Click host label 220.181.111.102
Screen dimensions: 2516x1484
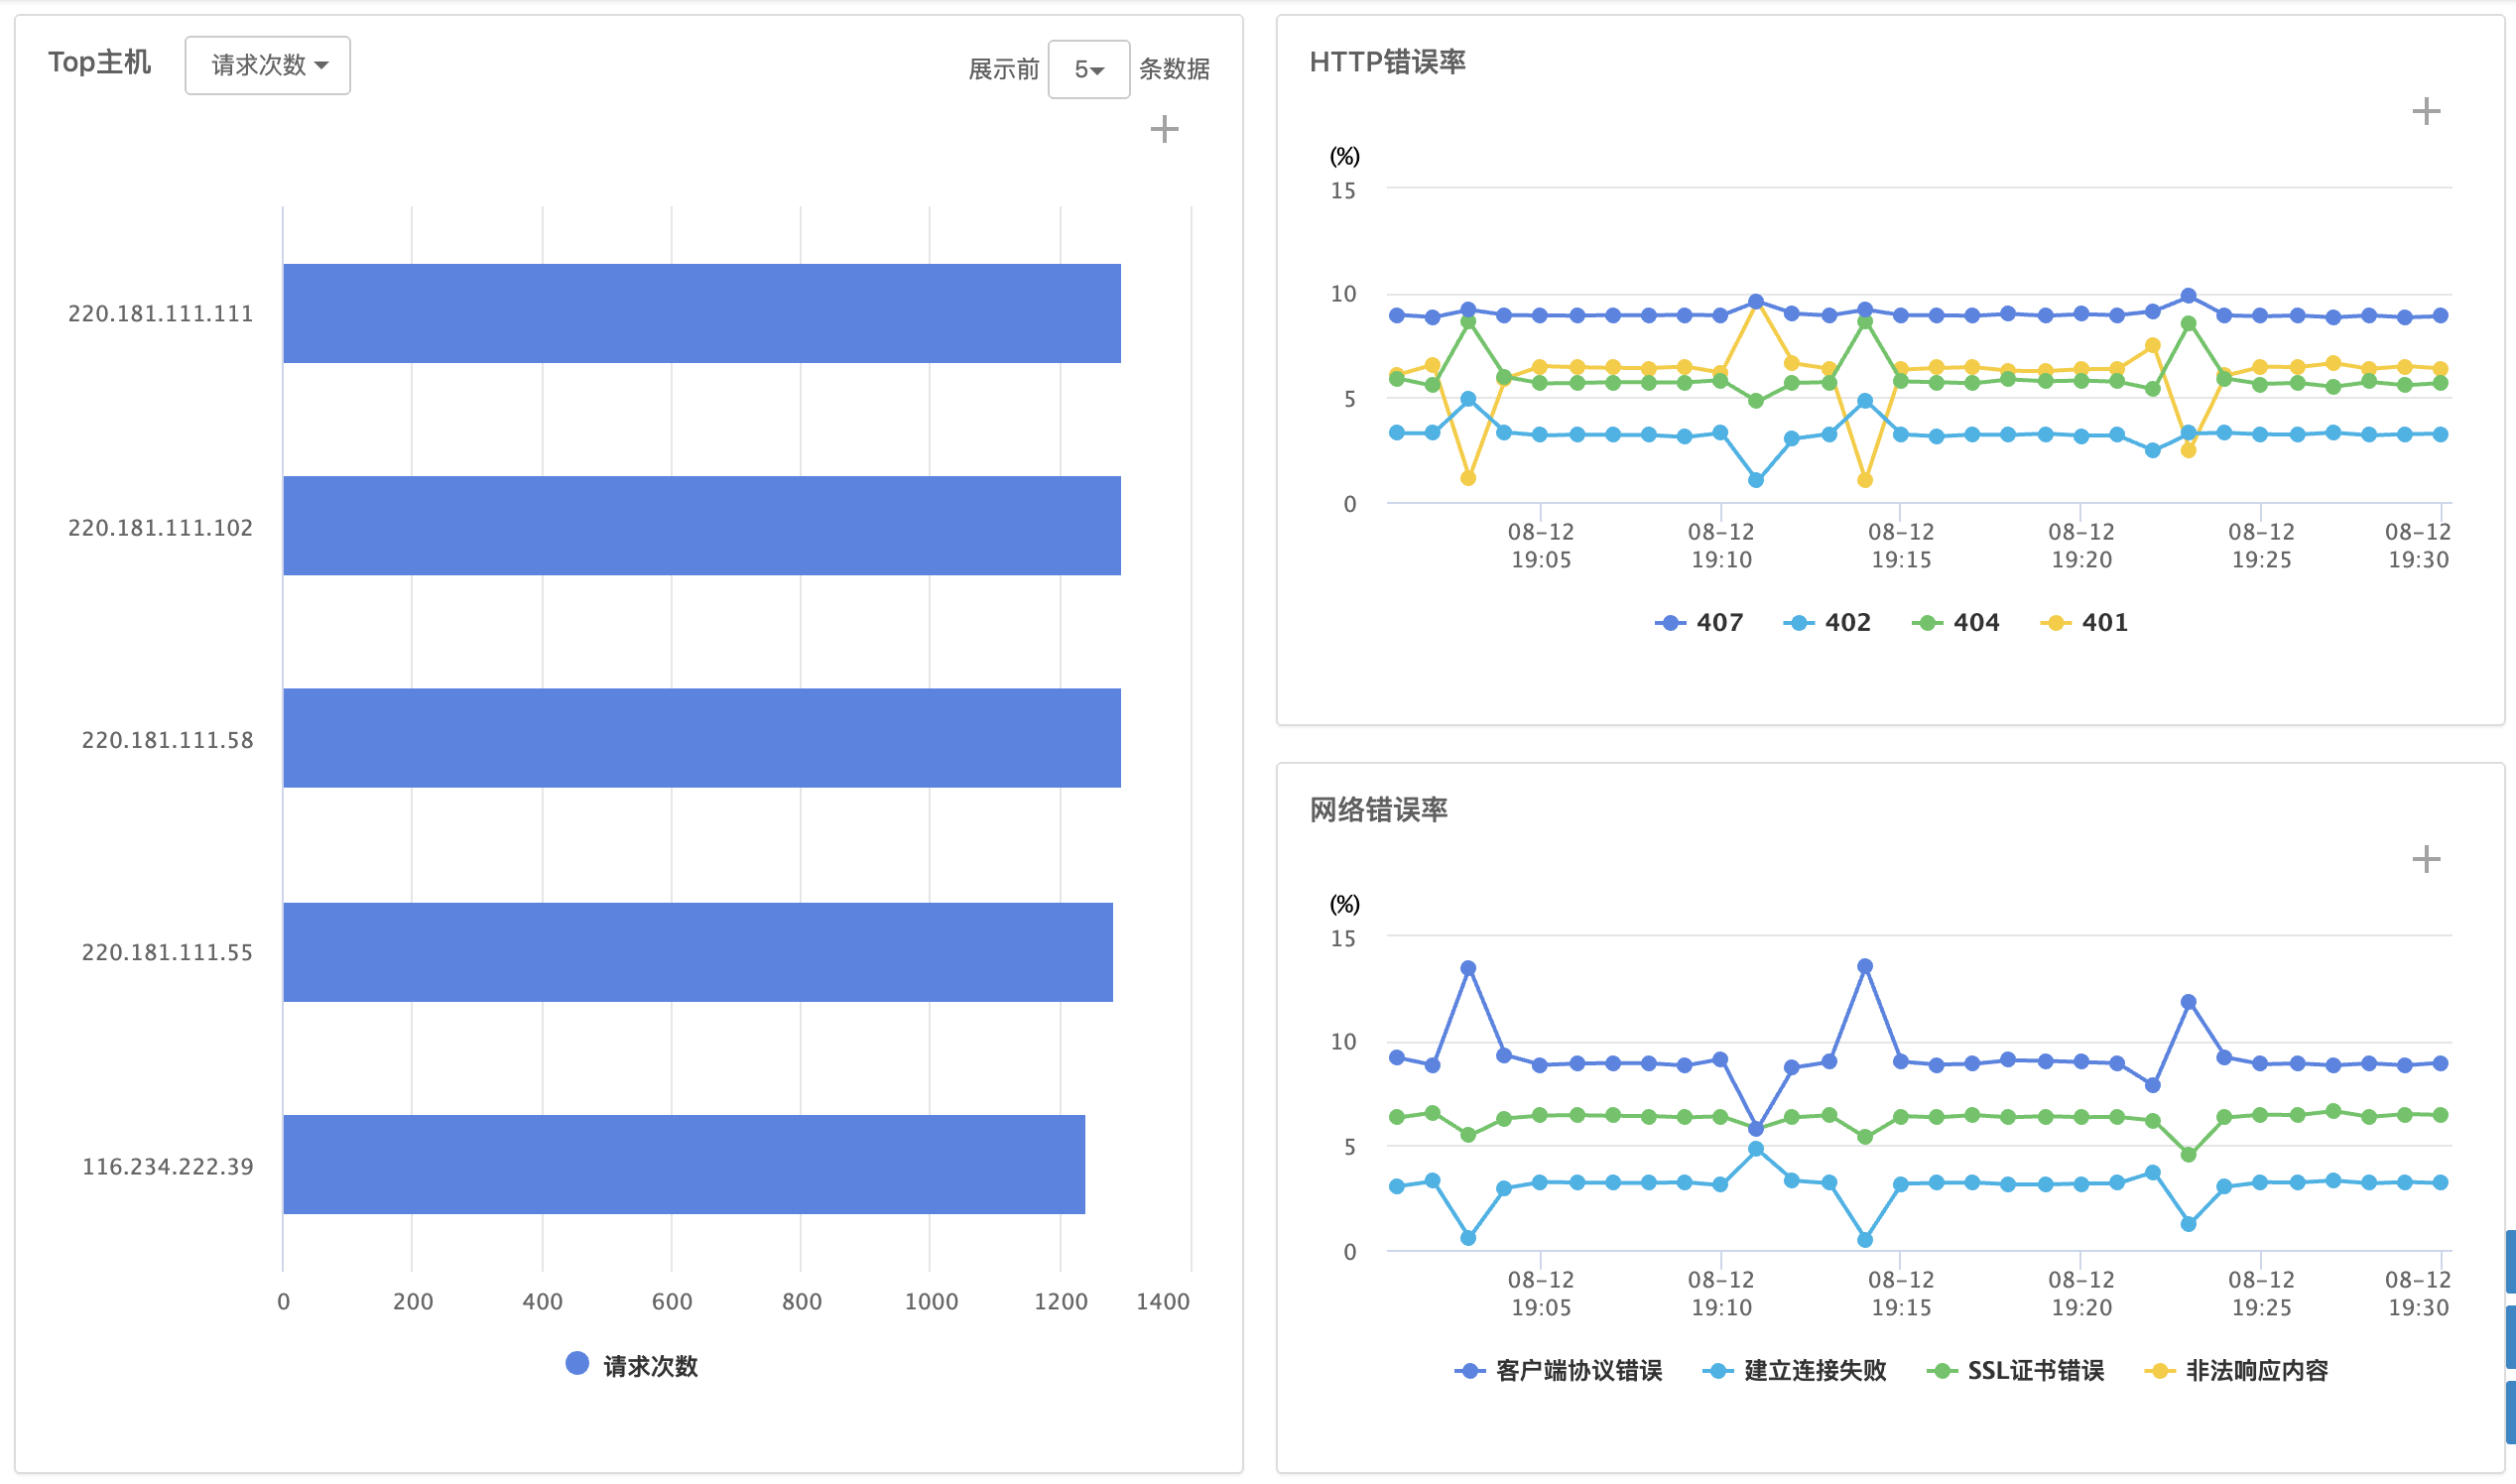pos(161,528)
